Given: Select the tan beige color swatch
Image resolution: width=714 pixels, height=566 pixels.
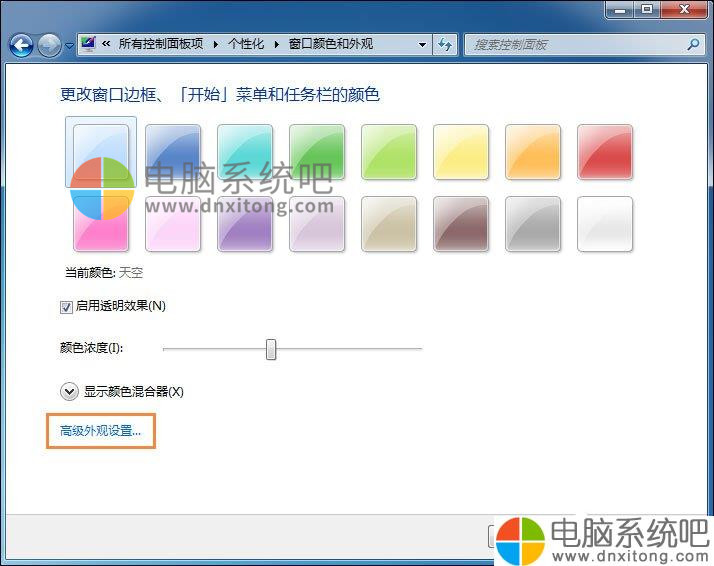Looking at the screenshot, I should click(x=389, y=224).
